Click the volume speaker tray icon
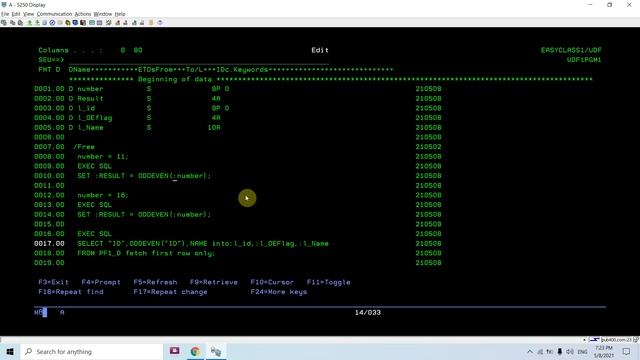This screenshot has height=360, width=640. pos(570,351)
